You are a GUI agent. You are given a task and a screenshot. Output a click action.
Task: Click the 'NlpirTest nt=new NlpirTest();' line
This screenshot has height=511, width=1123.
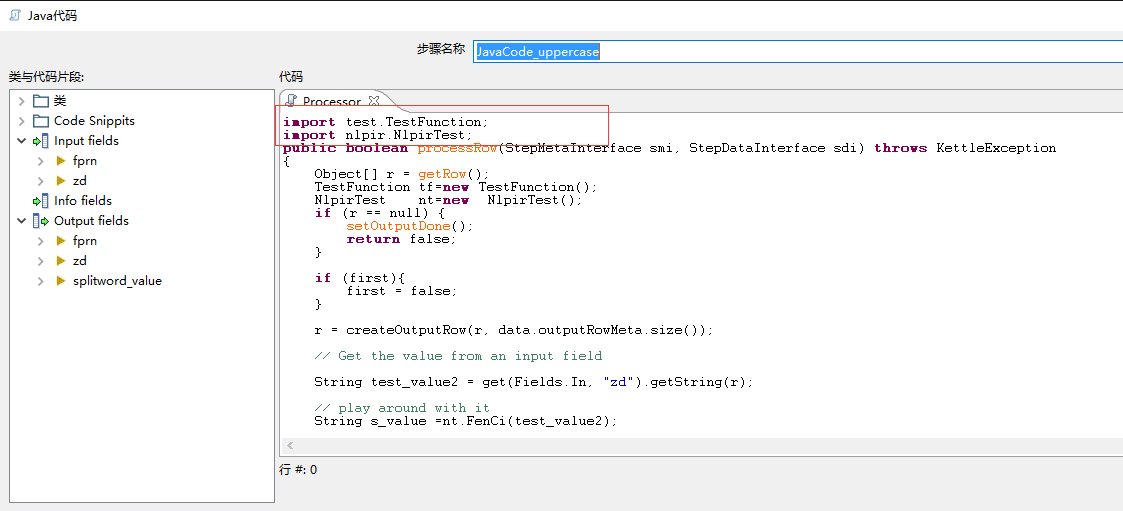pos(448,200)
